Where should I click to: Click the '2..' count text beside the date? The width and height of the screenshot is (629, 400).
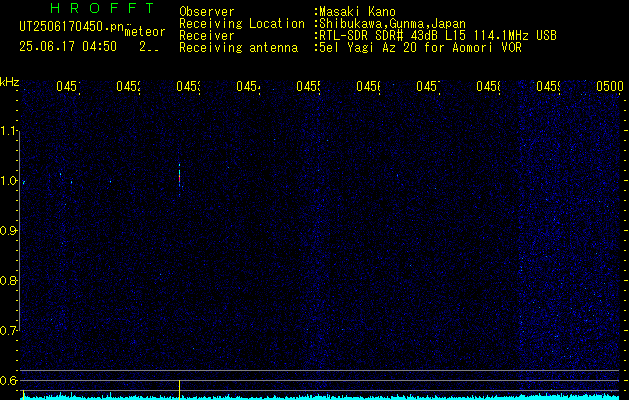149,47
